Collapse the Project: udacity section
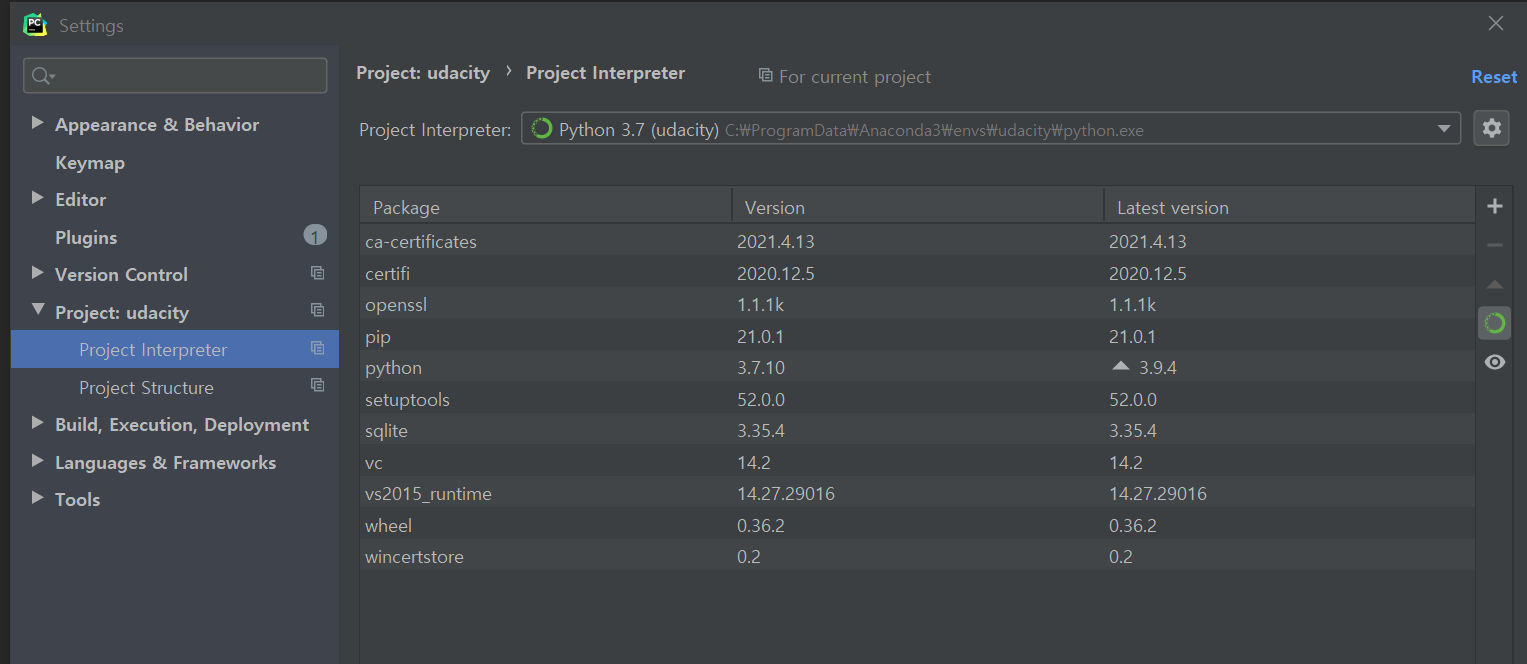 click(38, 311)
